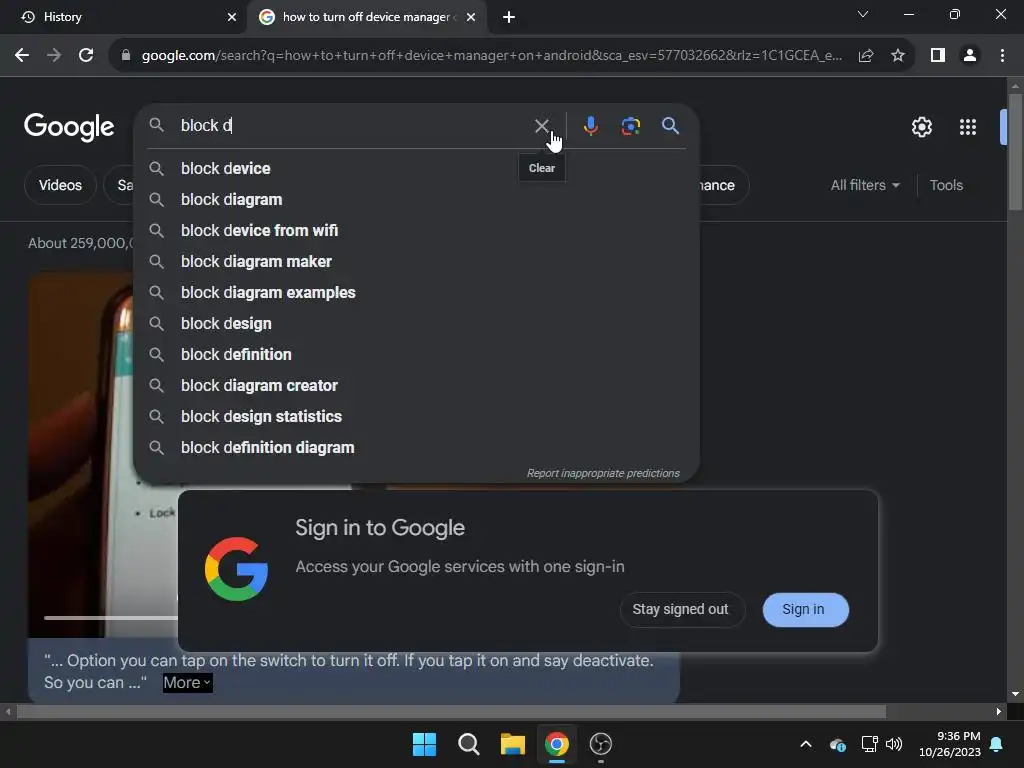
Task: Open volume control in tray
Action: coord(894,744)
